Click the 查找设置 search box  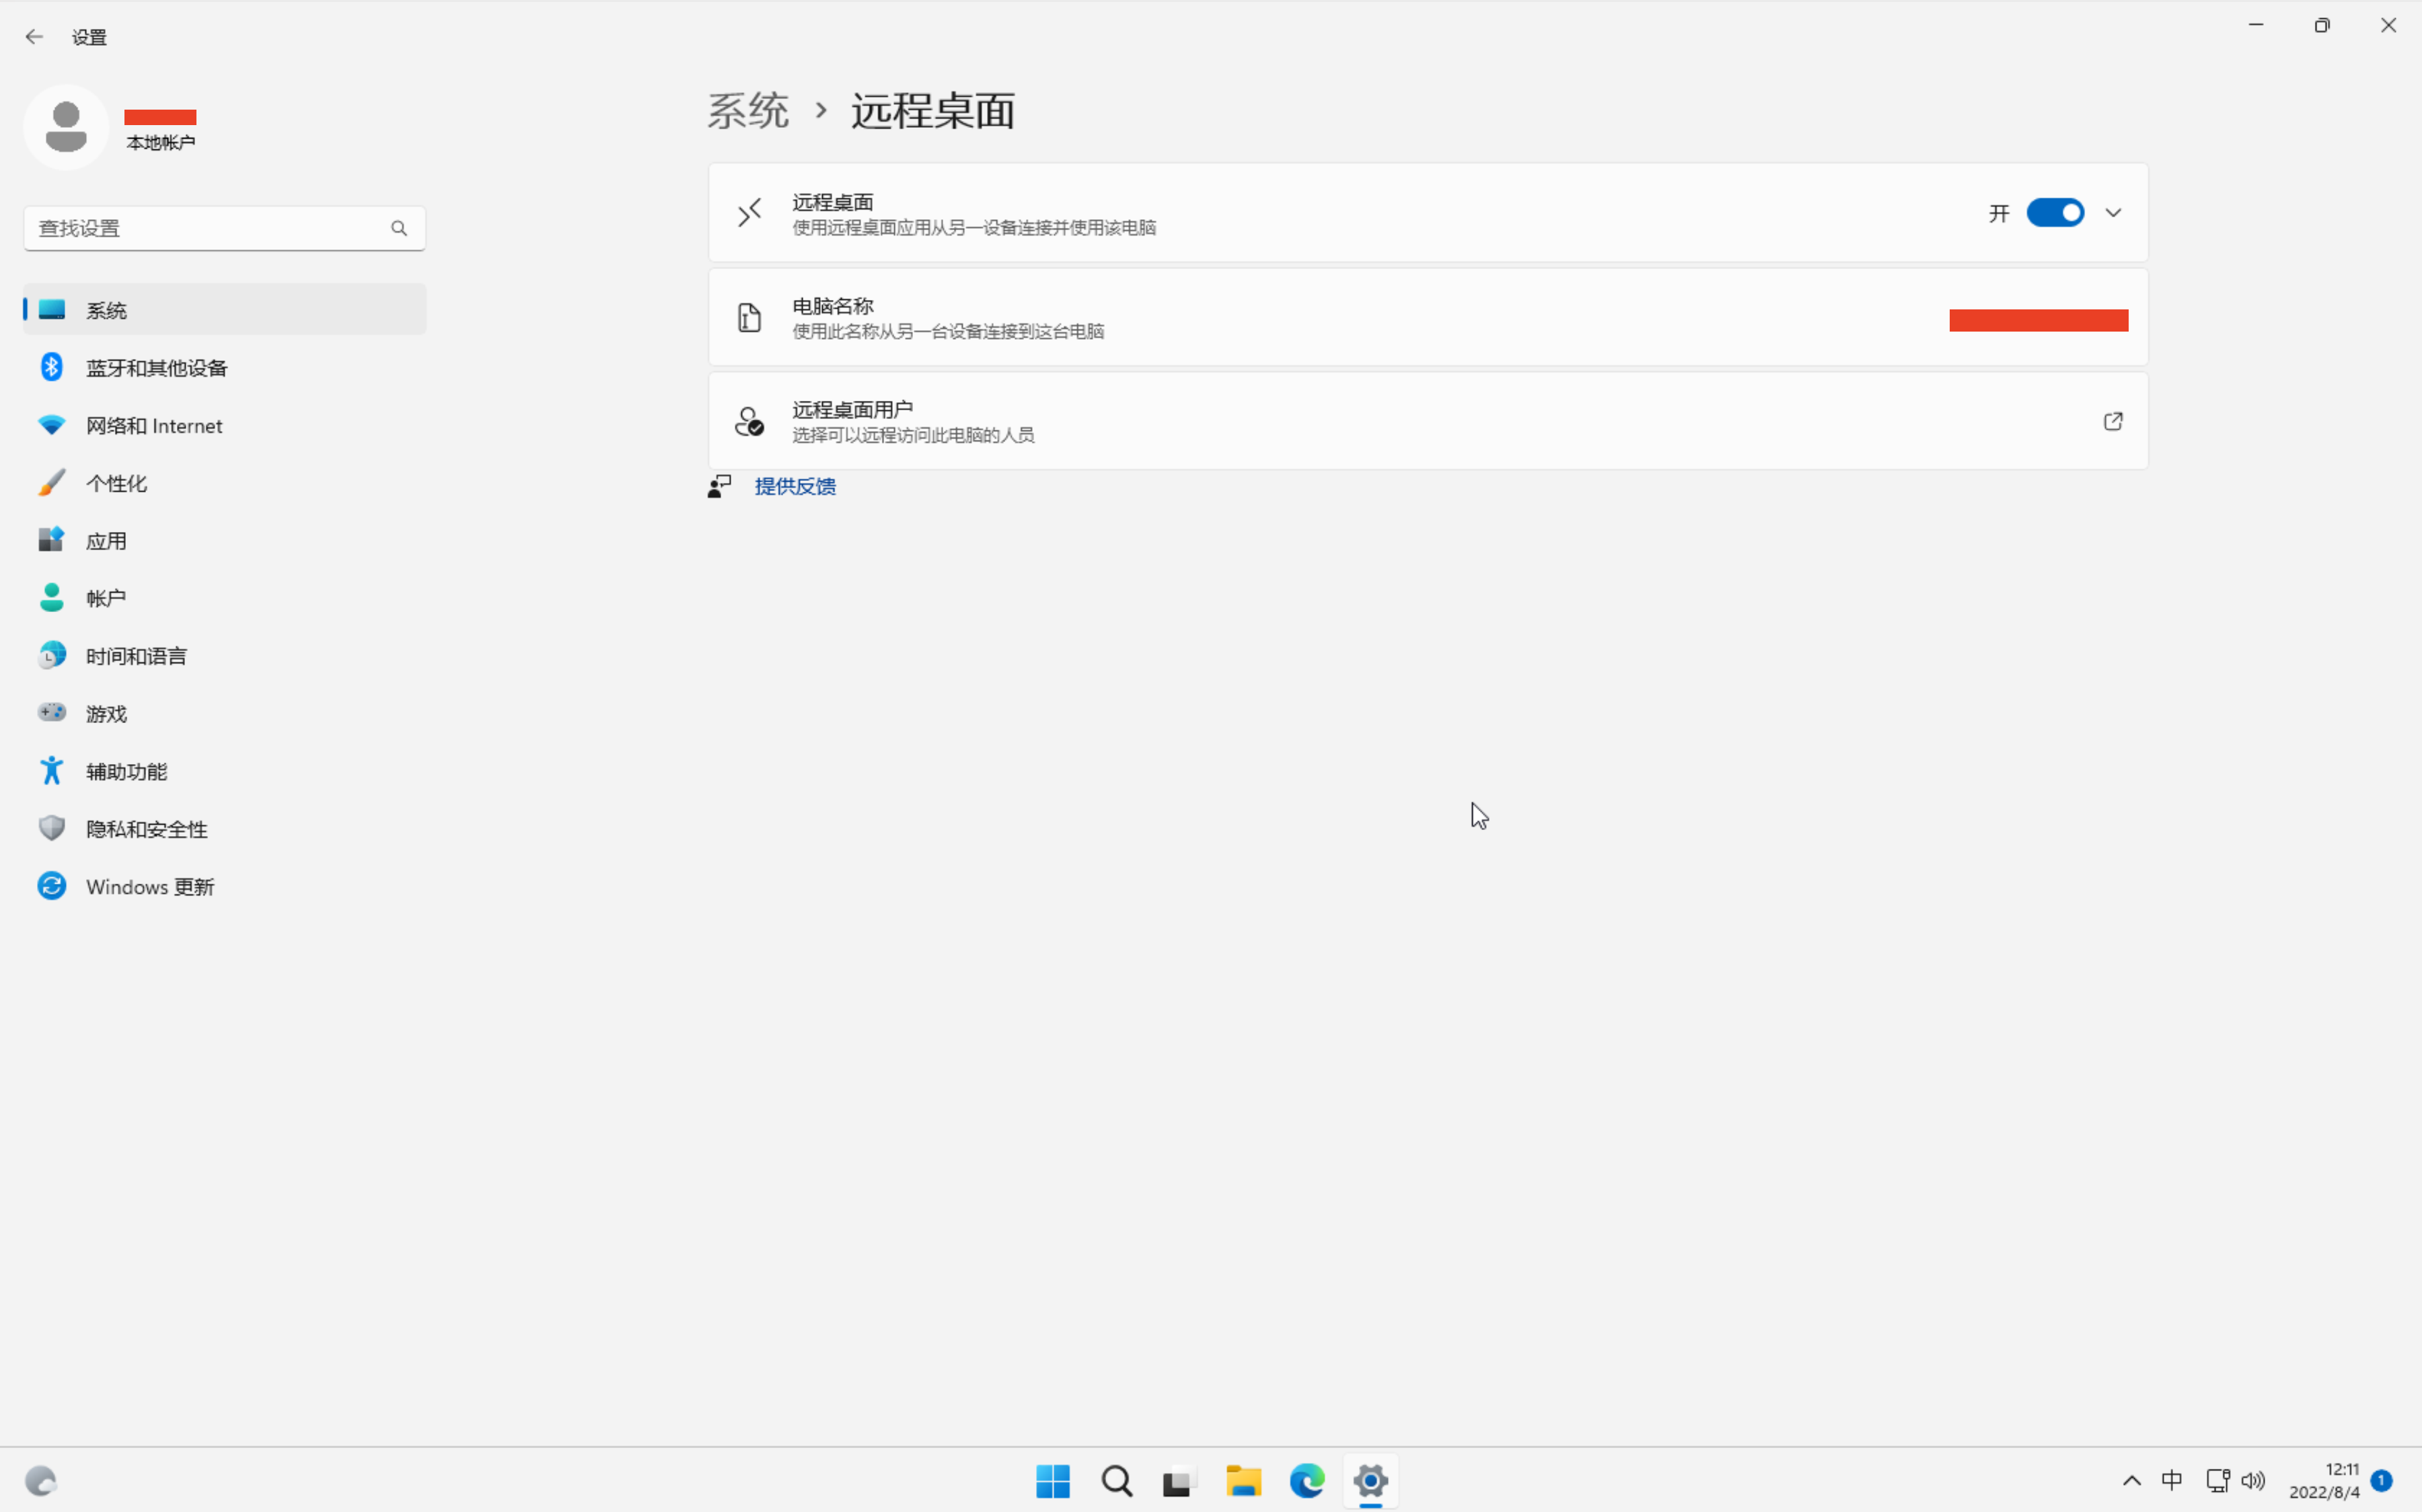pos(210,228)
